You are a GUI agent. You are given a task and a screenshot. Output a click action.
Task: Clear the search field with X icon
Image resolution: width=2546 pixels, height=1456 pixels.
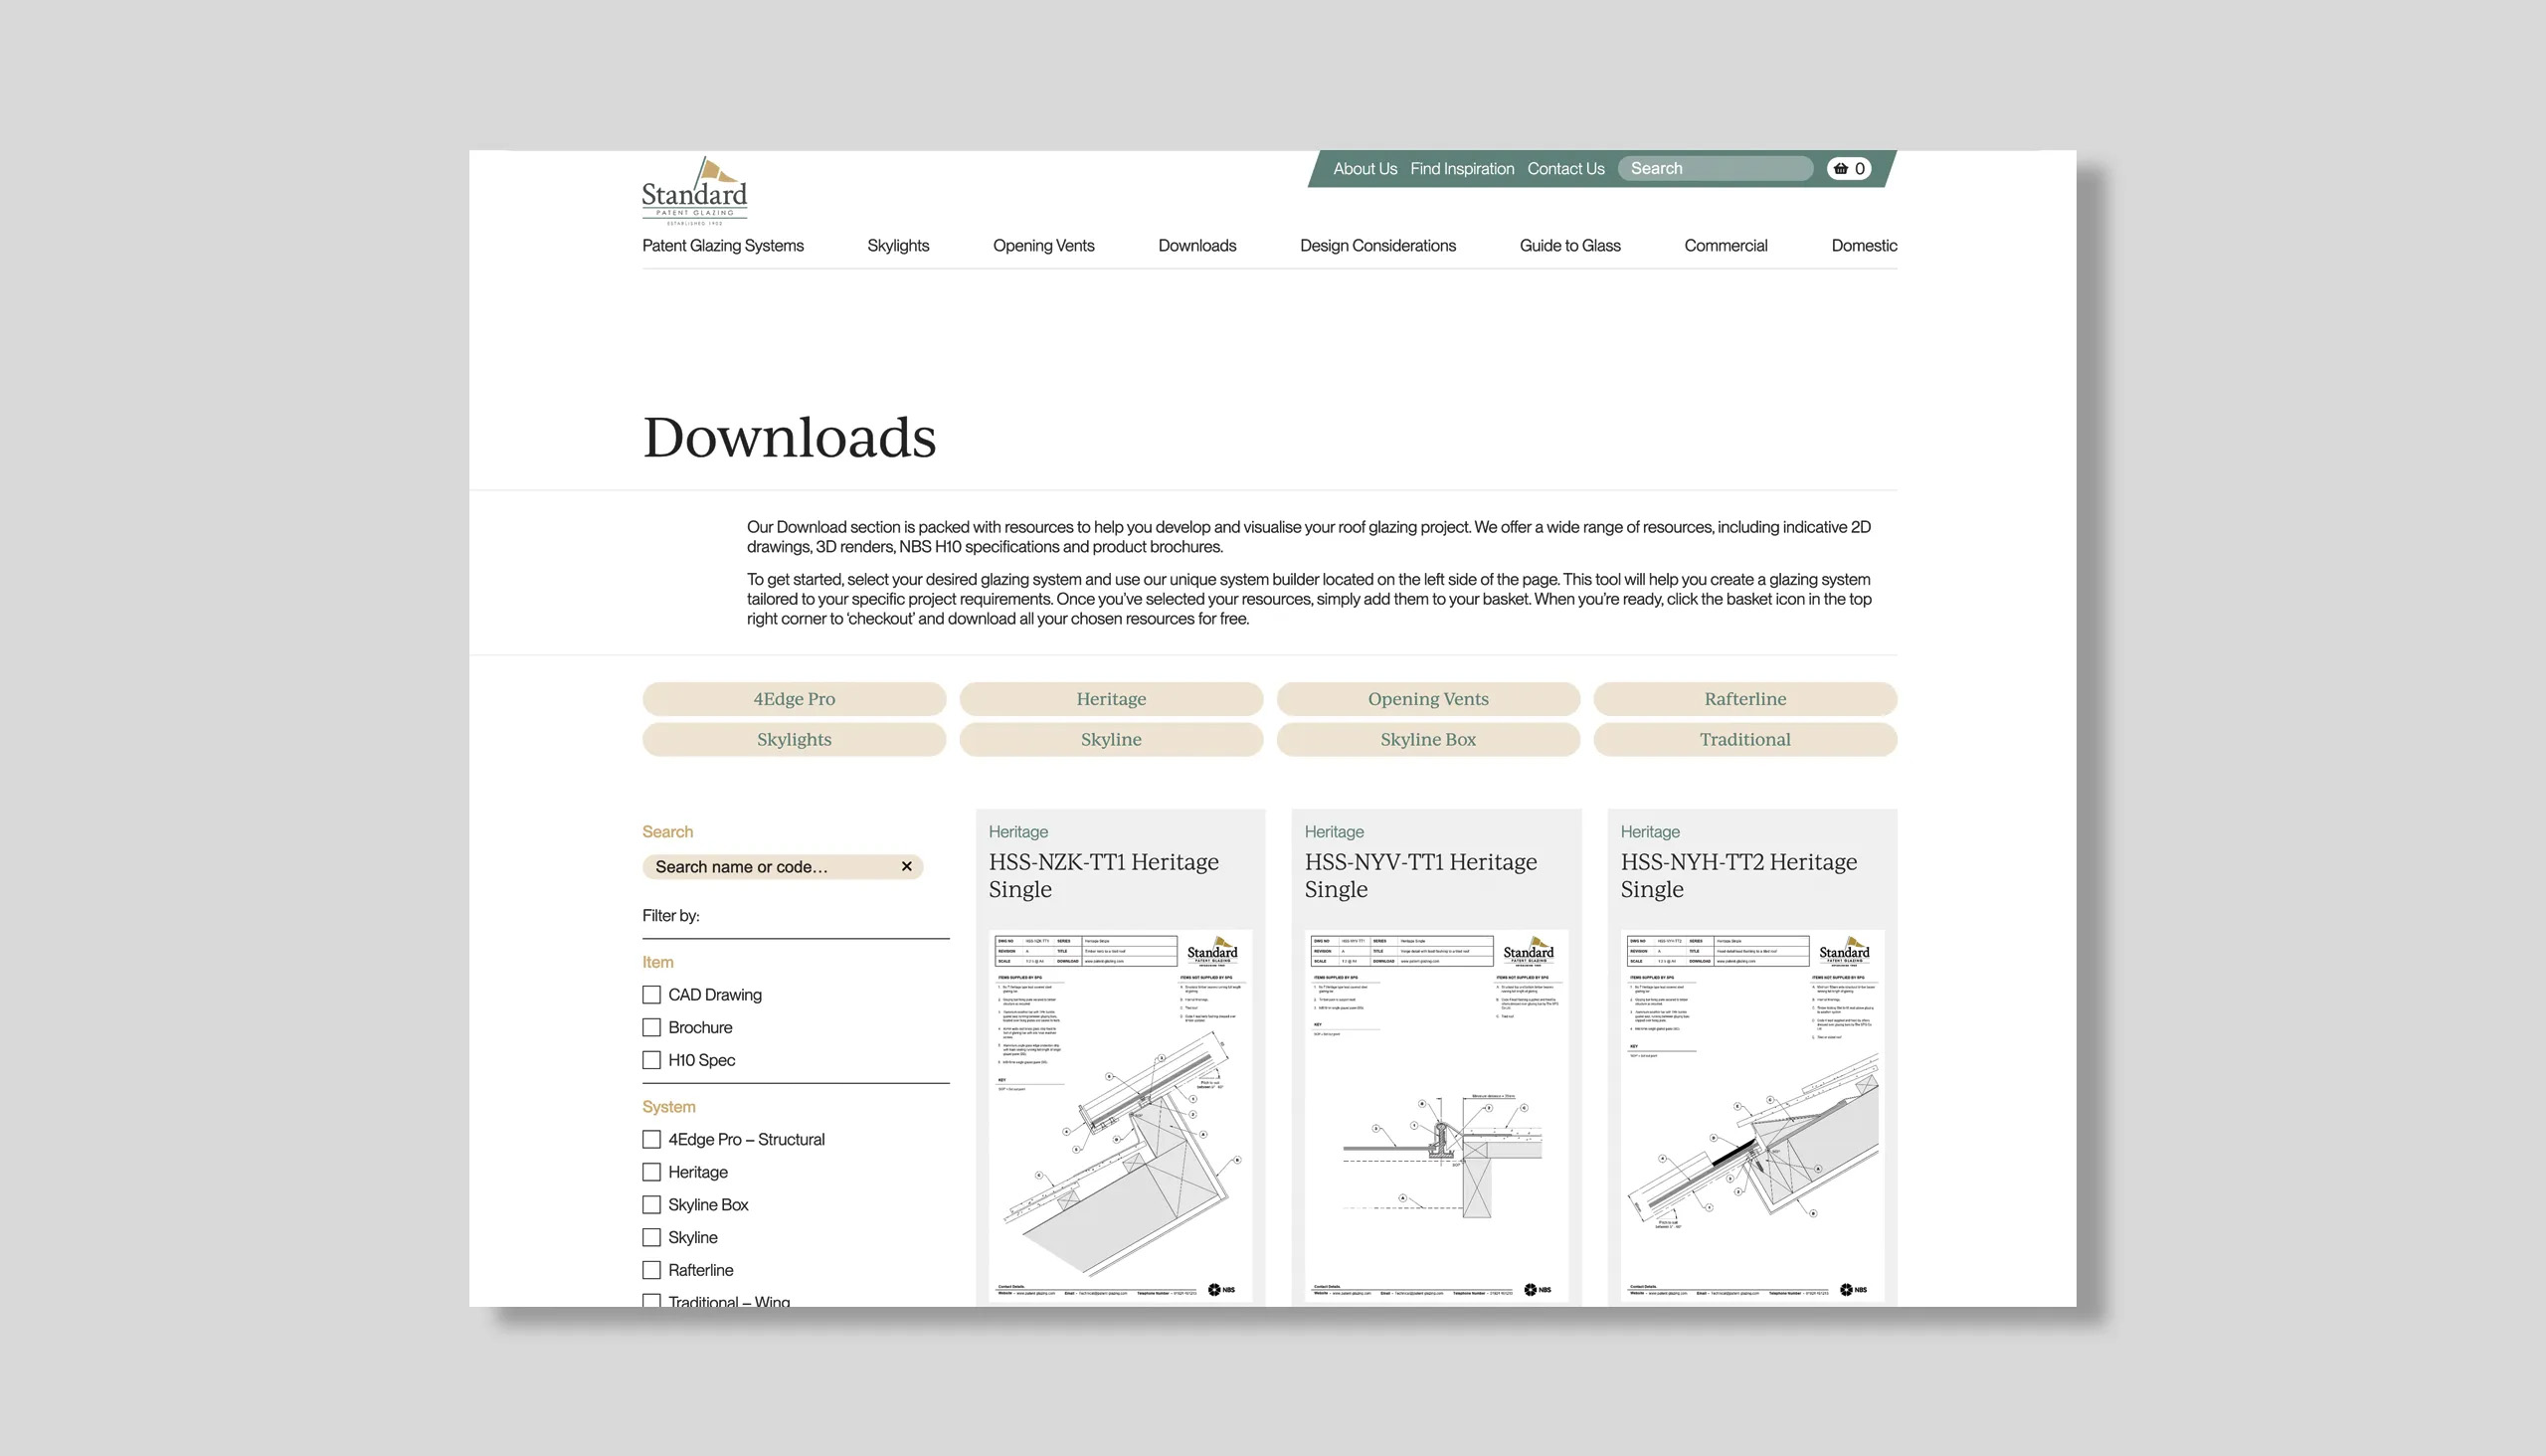(x=906, y=866)
